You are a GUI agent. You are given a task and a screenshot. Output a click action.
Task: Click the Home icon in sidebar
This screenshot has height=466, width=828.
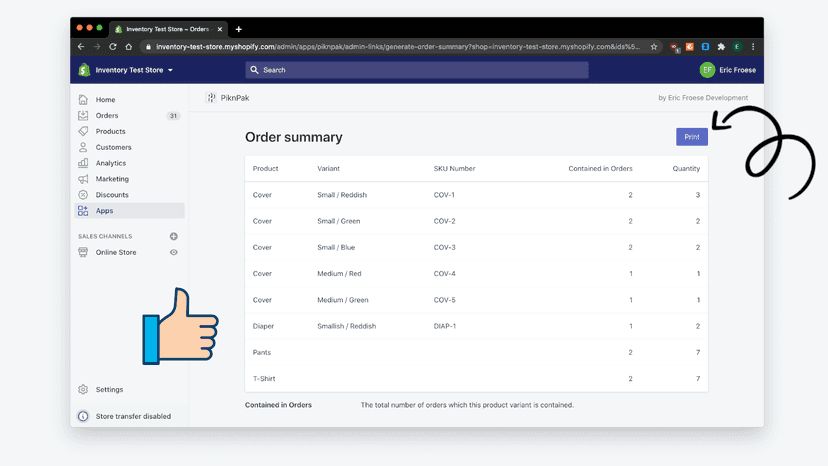(83, 99)
